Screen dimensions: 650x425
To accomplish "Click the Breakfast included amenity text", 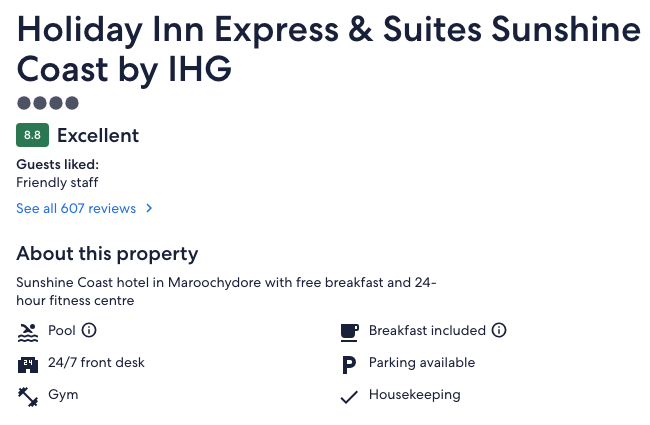I will [x=427, y=330].
